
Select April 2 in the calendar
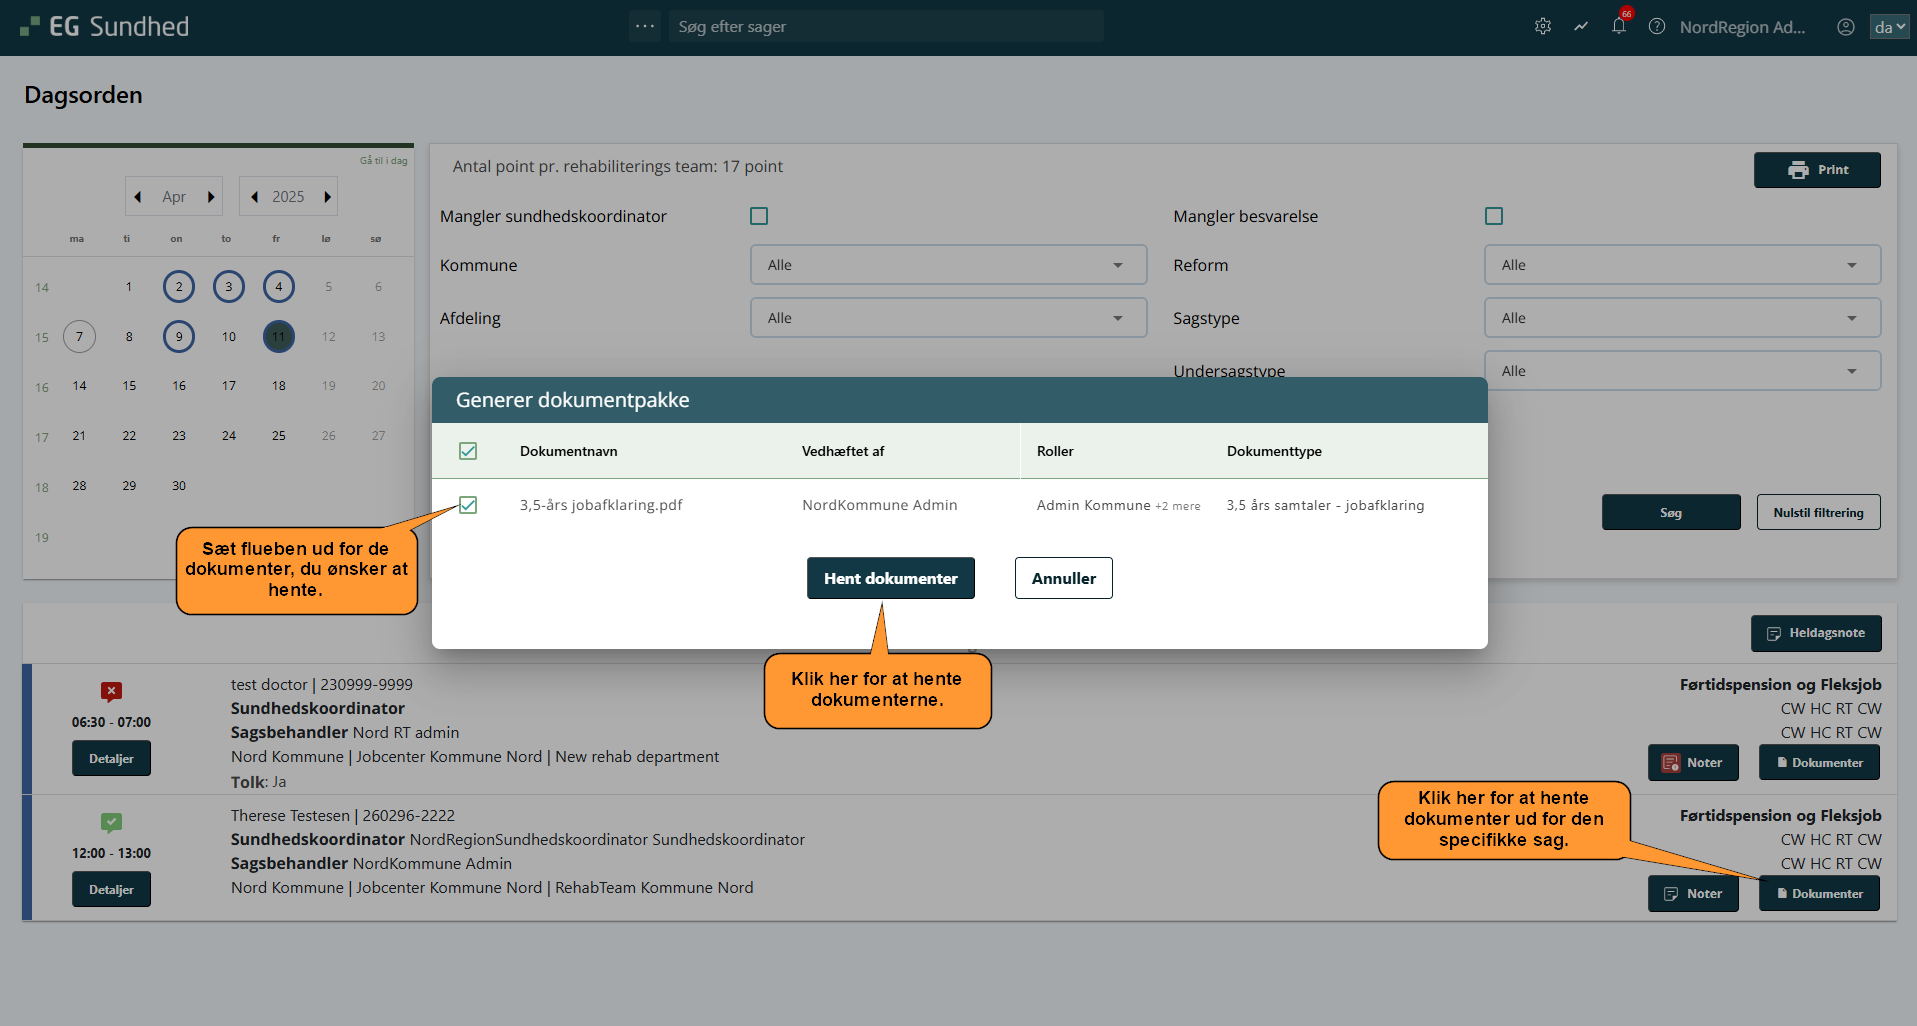(x=179, y=287)
